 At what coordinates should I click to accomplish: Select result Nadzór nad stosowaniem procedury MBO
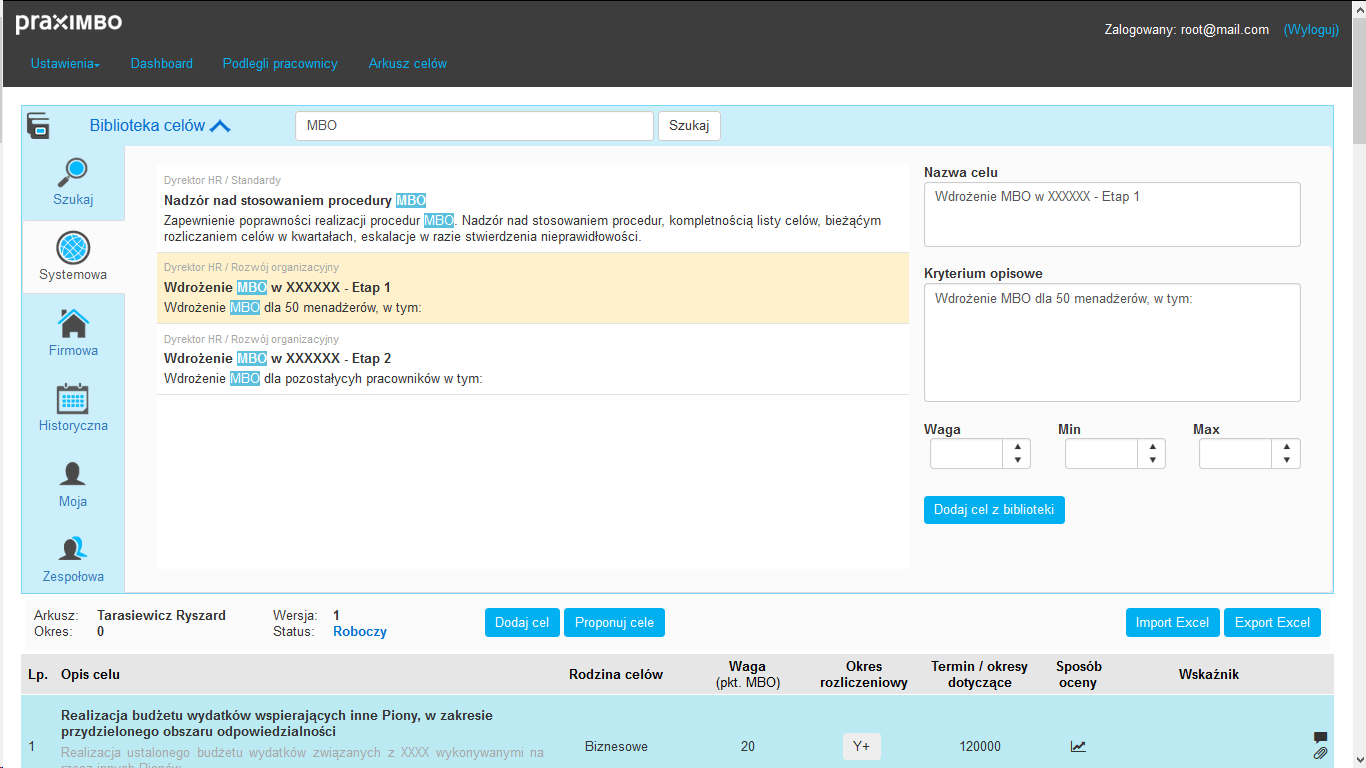[533, 210]
